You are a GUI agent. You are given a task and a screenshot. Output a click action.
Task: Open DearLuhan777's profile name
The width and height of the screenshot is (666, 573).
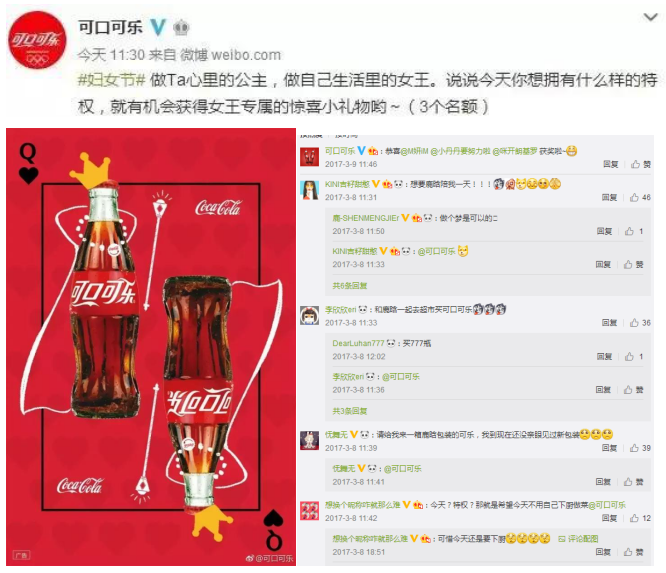point(358,343)
